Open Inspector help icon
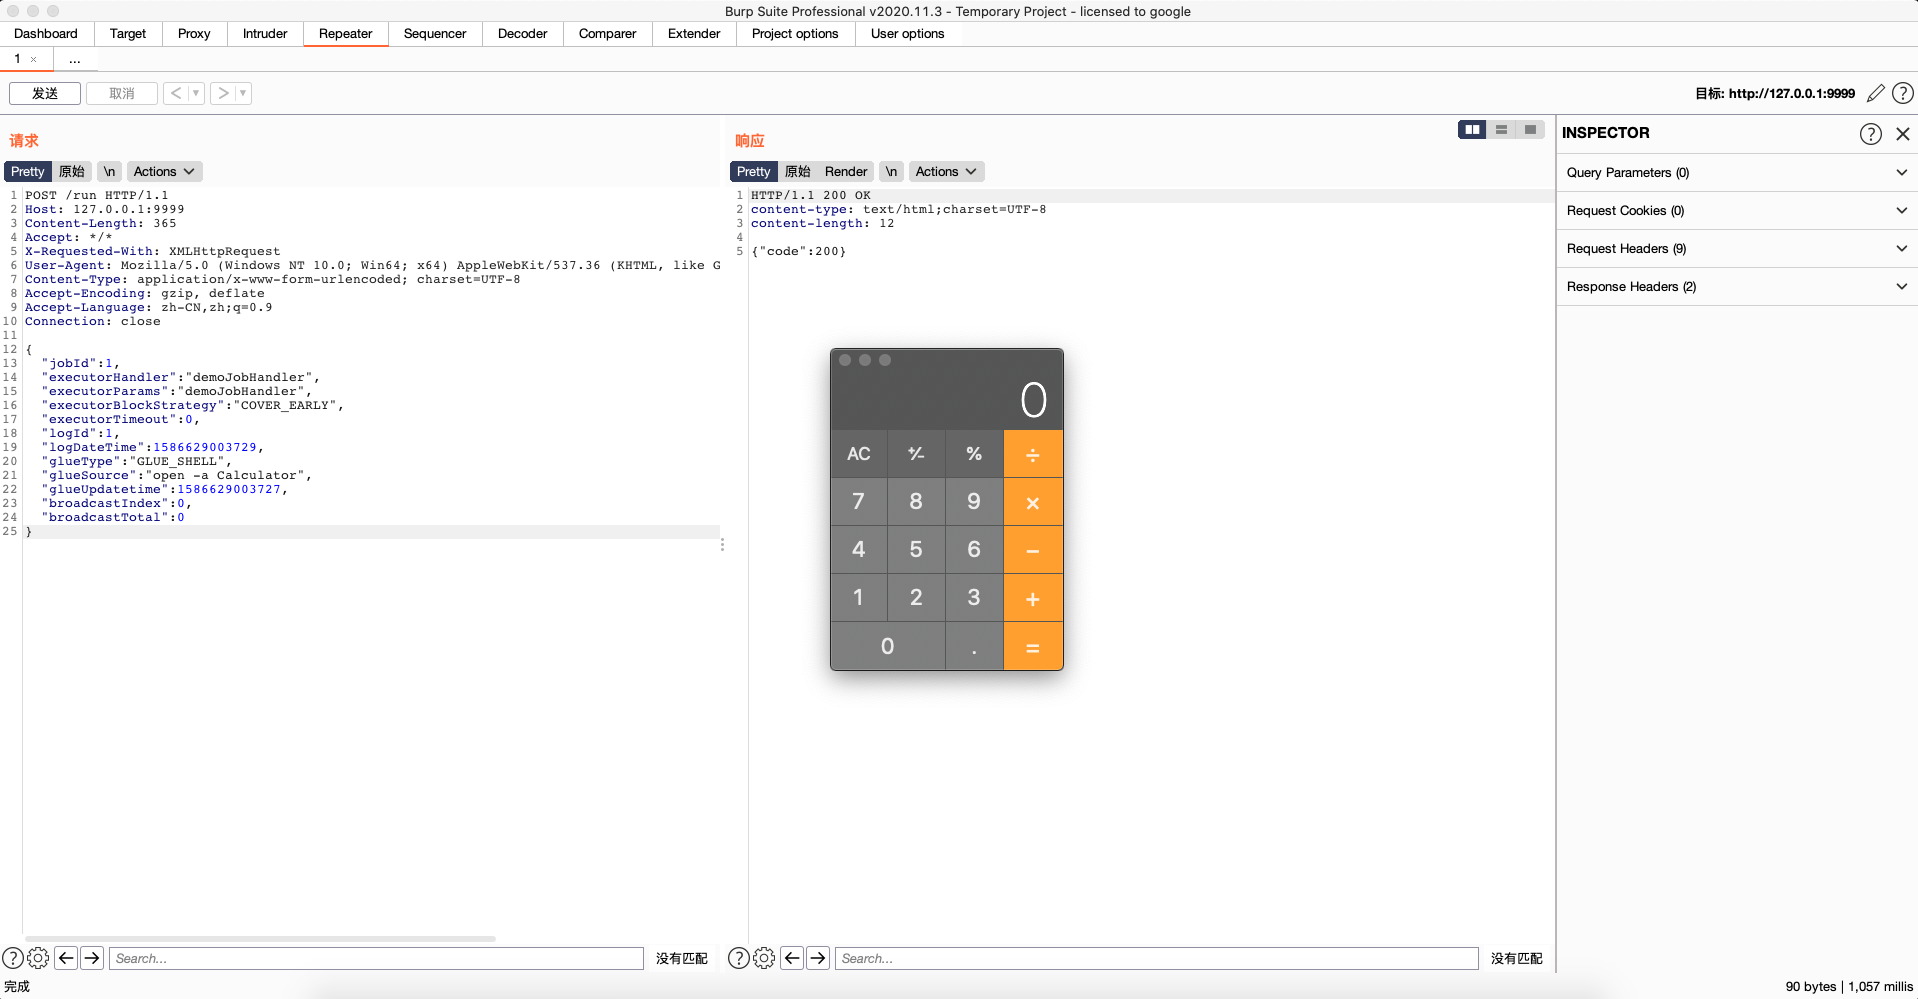Image resolution: width=1918 pixels, height=999 pixels. (1870, 133)
